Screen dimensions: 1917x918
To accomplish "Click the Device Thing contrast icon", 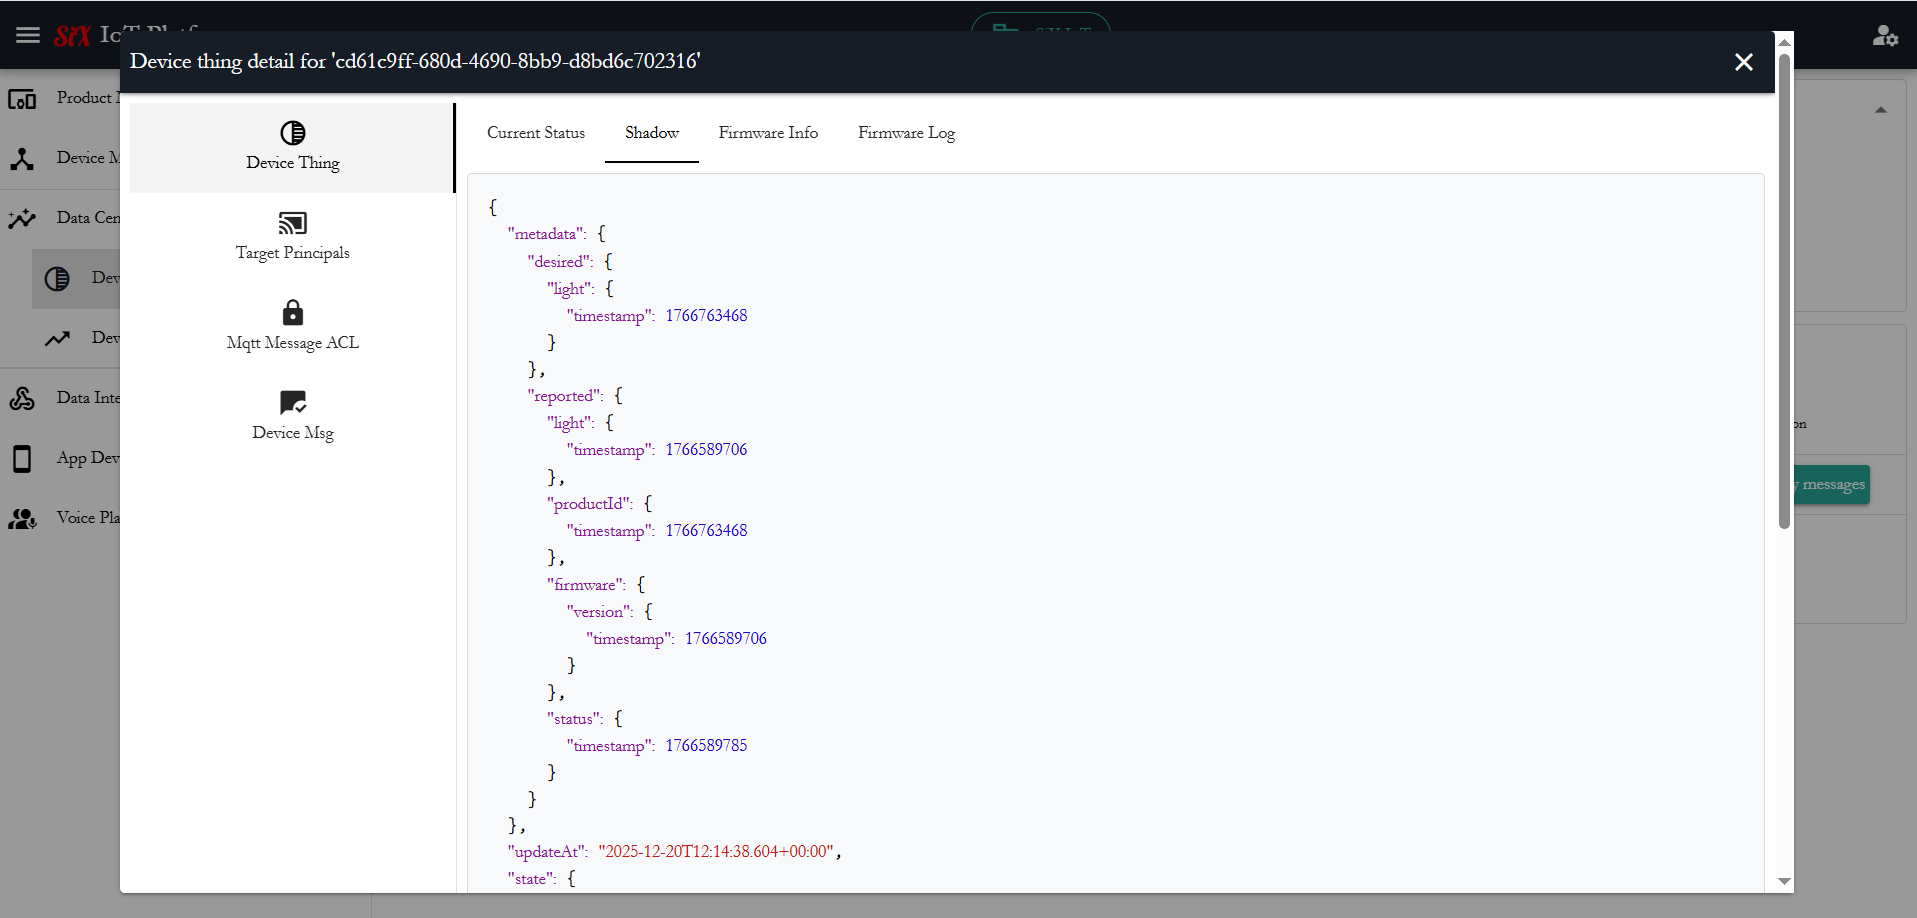I will (293, 133).
